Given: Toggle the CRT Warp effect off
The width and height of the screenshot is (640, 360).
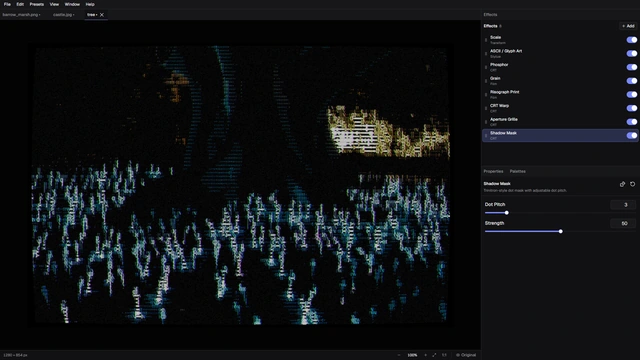Looking at the screenshot, I should click(x=631, y=108).
